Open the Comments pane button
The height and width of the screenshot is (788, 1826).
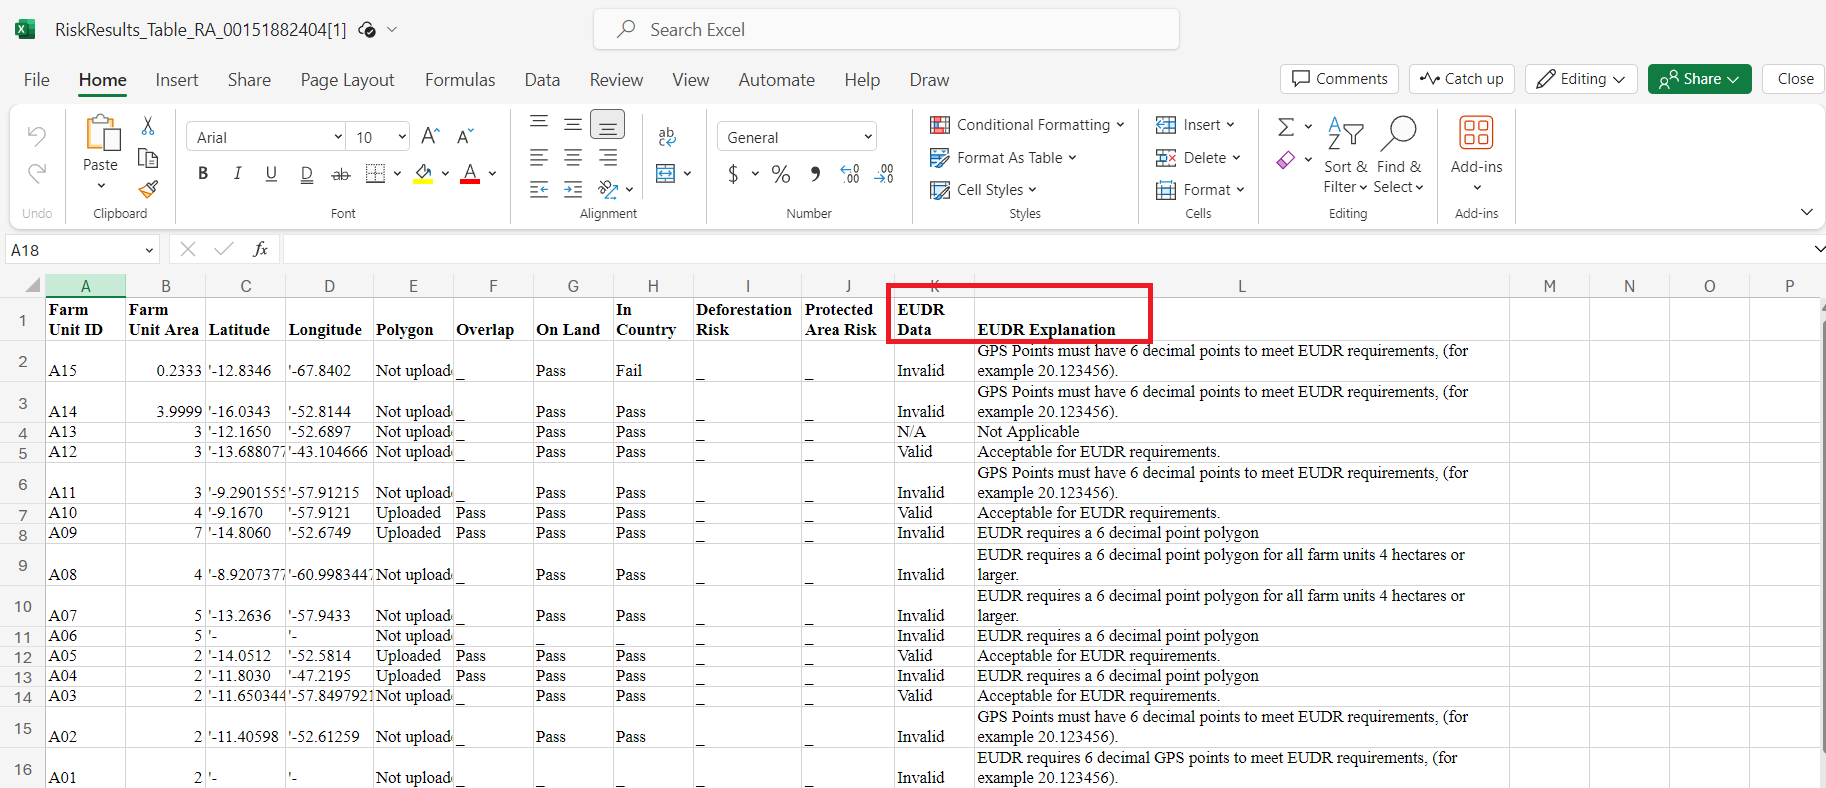(x=1339, y=79)
